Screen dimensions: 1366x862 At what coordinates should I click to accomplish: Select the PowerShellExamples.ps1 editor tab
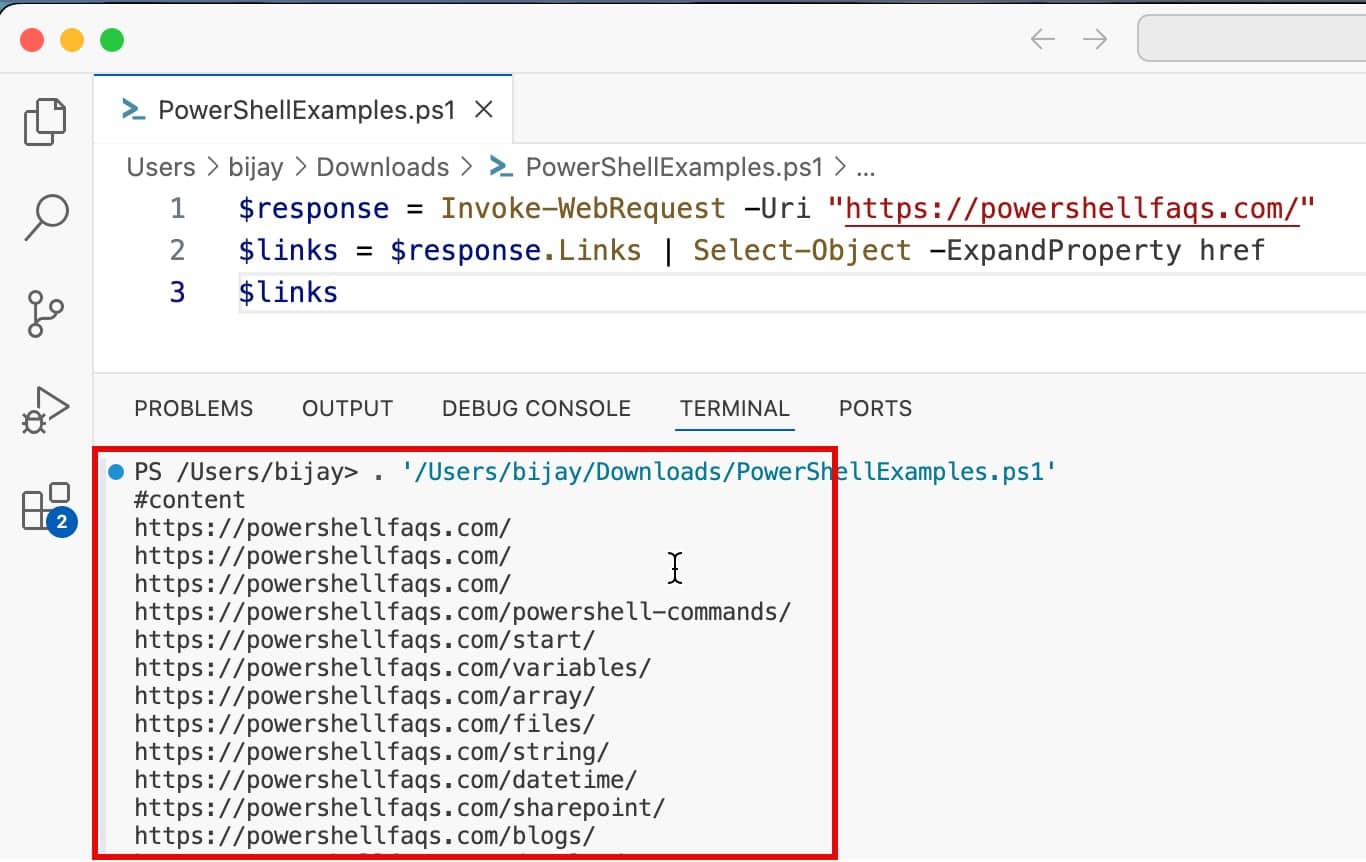click(x=303, y=110)
